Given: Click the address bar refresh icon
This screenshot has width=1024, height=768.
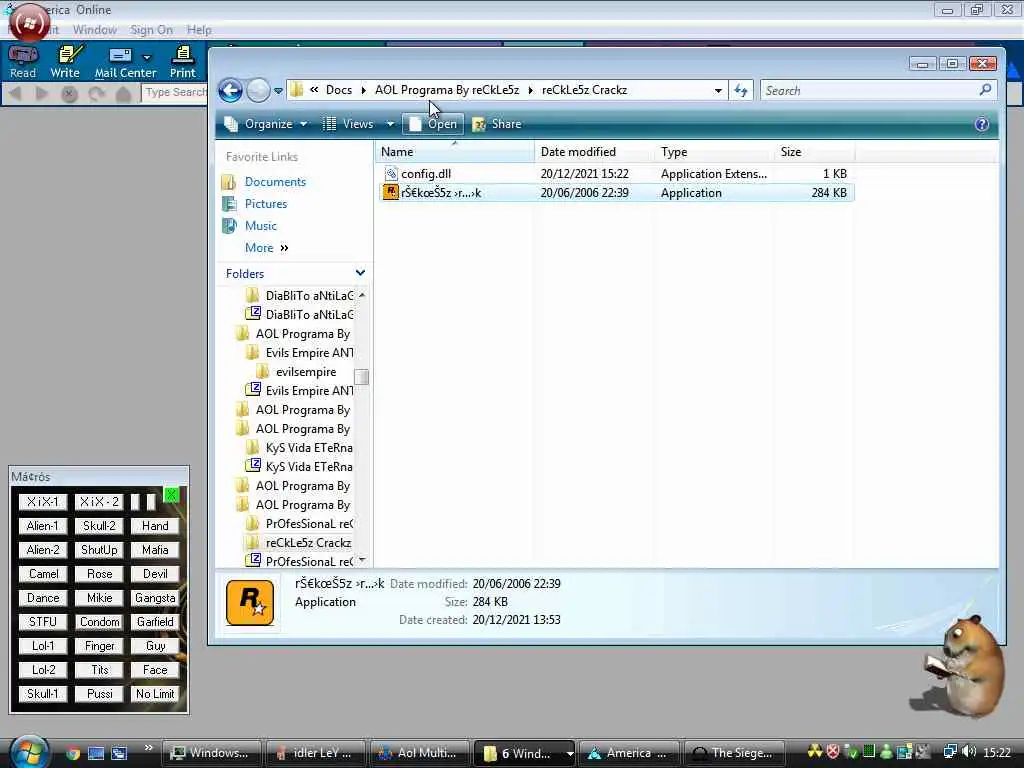Looking at the screenshot, I should 741,91.
